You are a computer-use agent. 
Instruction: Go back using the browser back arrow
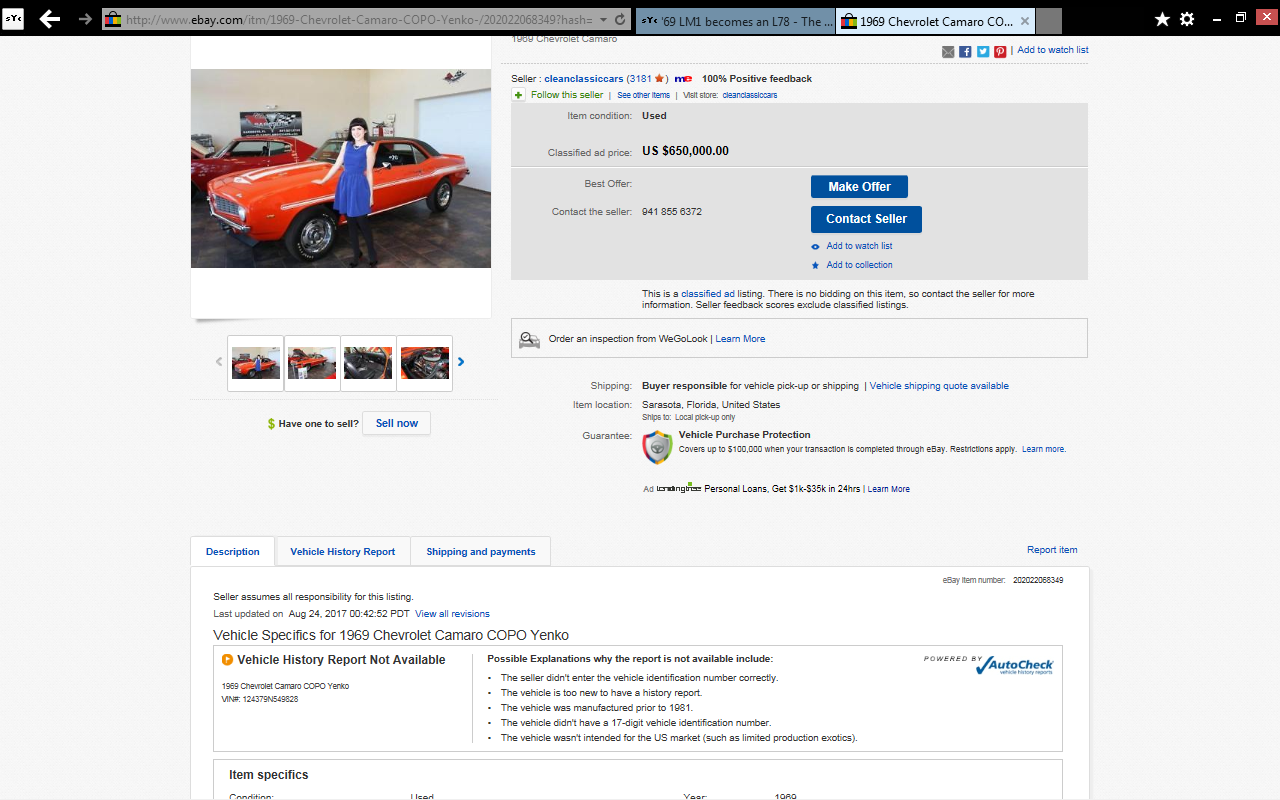[x=49, y=19]
